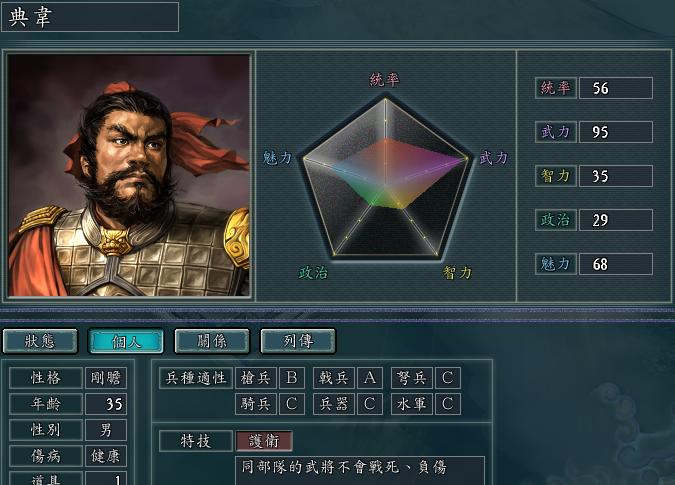Viewport: 675px width, 485px height.
Task: Click the 性格 value 剛膽
Action: click(x=106, y=378)
